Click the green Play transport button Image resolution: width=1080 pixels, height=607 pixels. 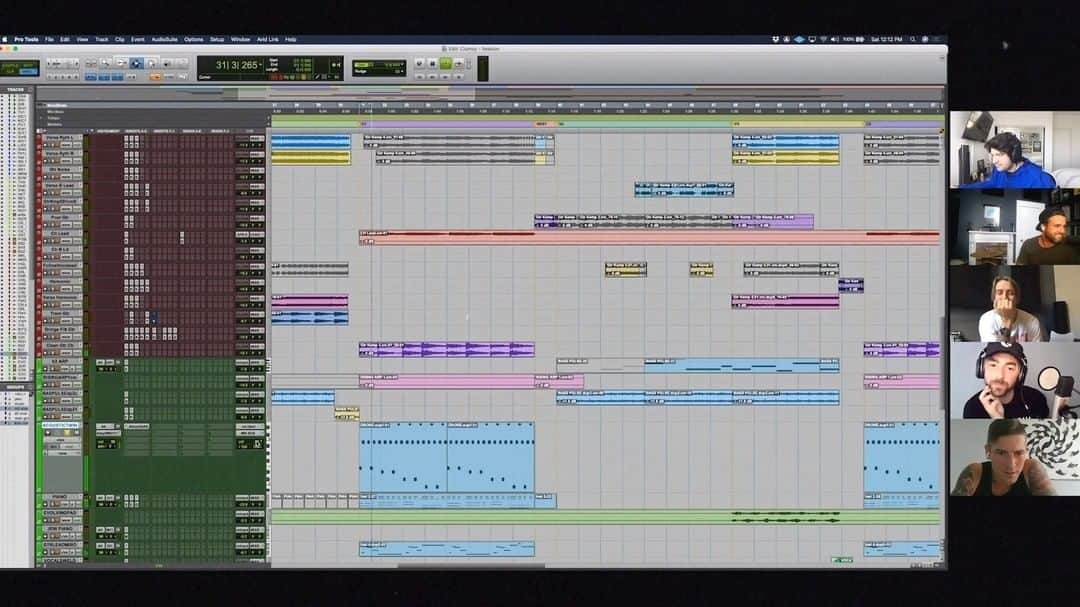[x=445, y=63]
